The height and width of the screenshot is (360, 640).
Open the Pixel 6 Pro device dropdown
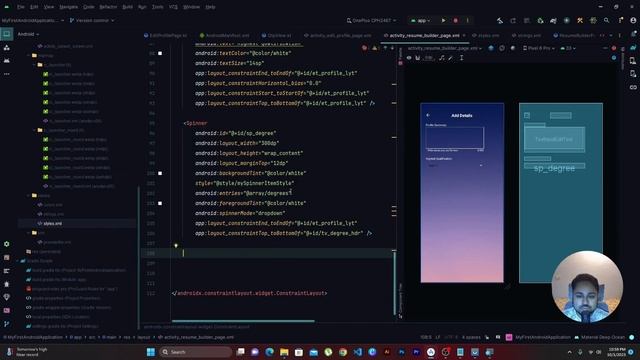point(539,48)
